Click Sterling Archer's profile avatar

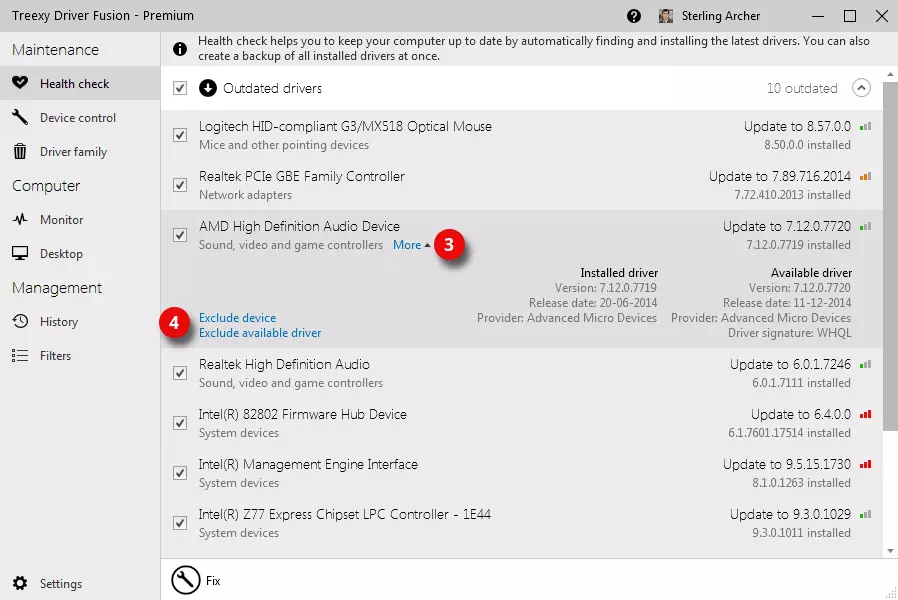(x=665, y=16)
